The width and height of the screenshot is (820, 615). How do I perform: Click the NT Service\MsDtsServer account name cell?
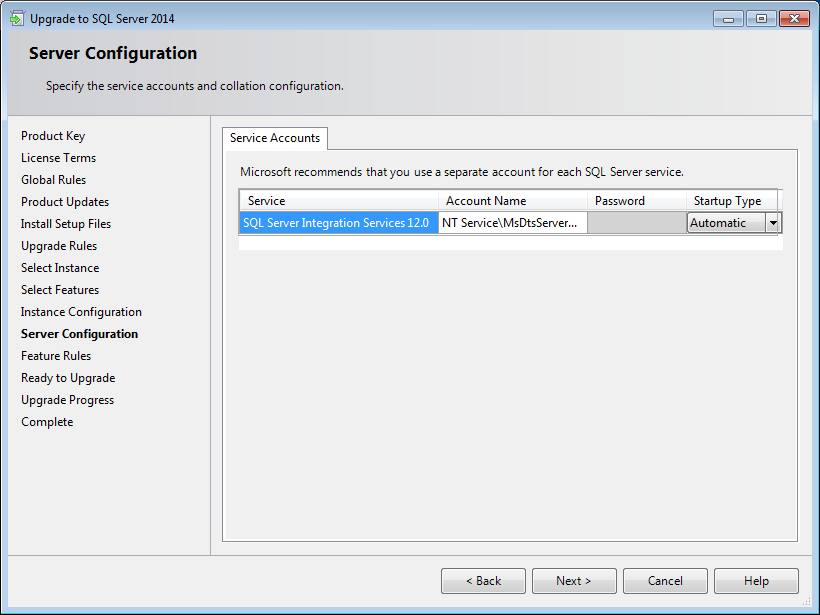pos(512,223)
